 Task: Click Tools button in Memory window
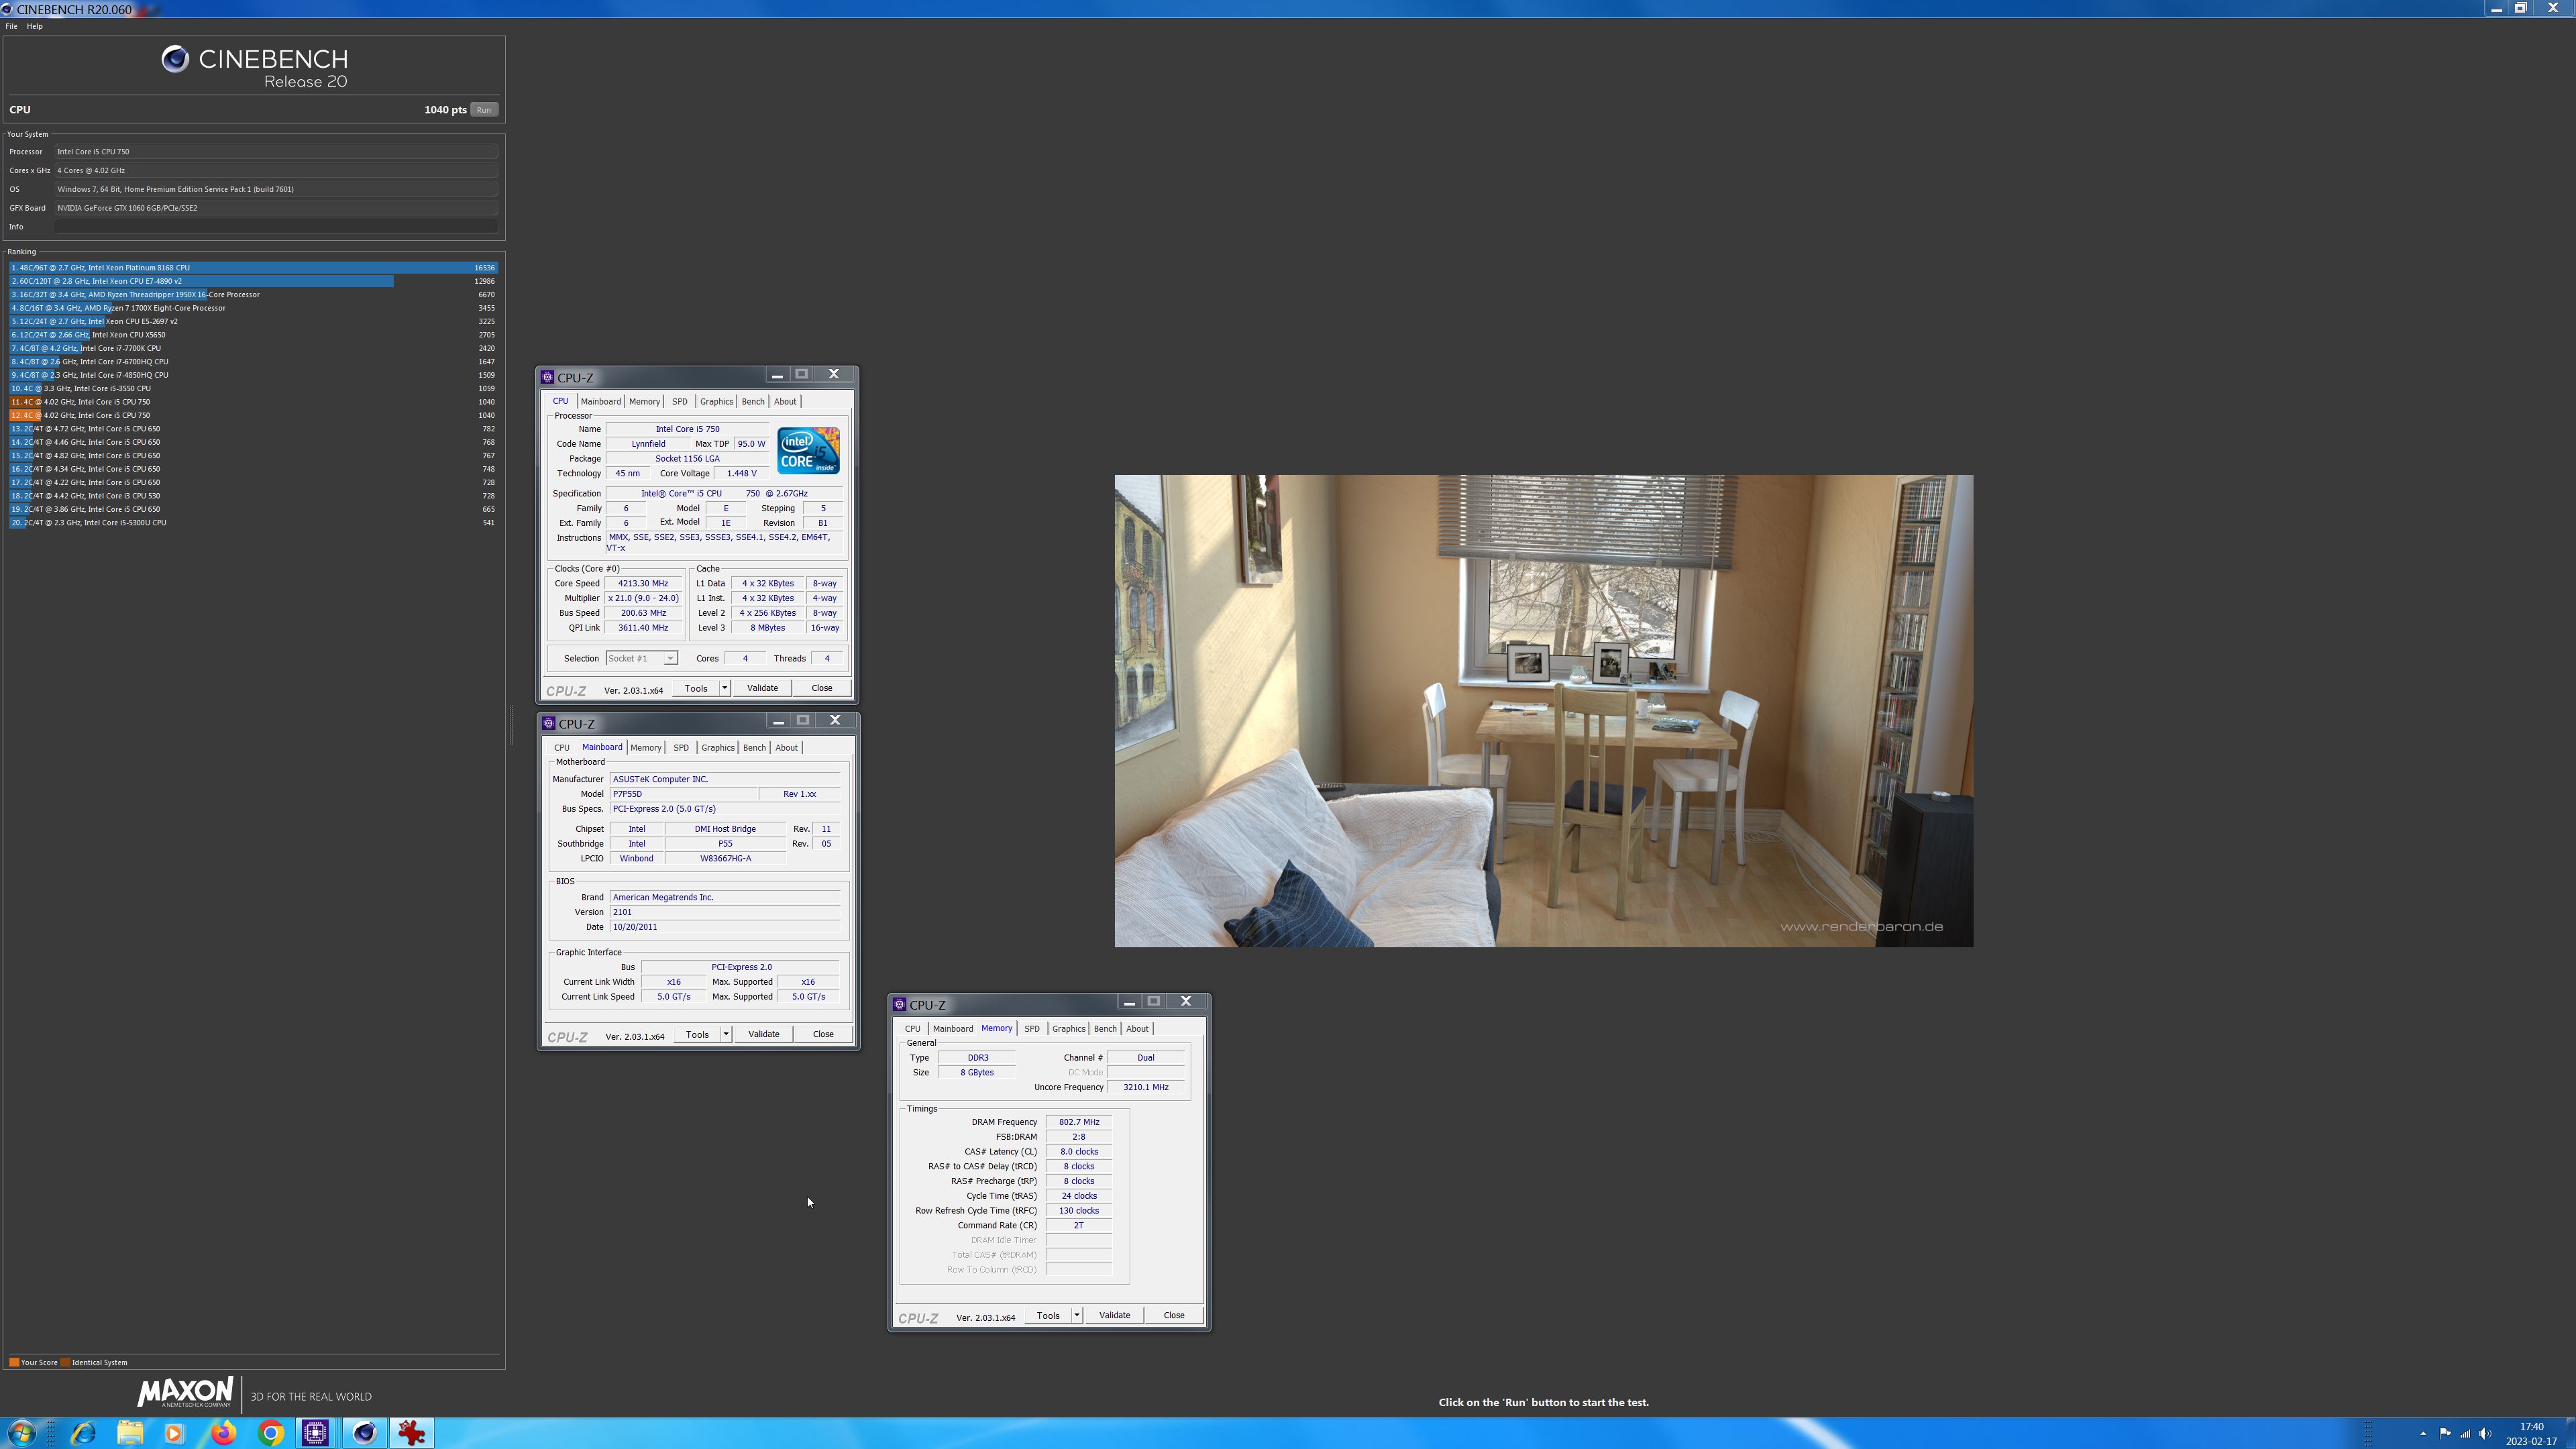tap(1048, 1315)
